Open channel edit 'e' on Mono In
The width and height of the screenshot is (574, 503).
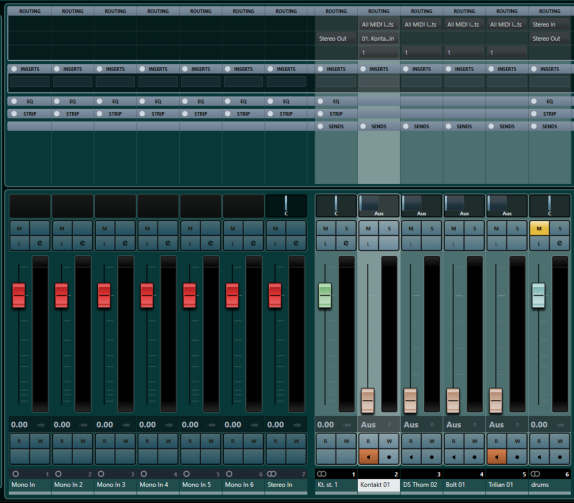pyautogui.click(x=40, y=243)
